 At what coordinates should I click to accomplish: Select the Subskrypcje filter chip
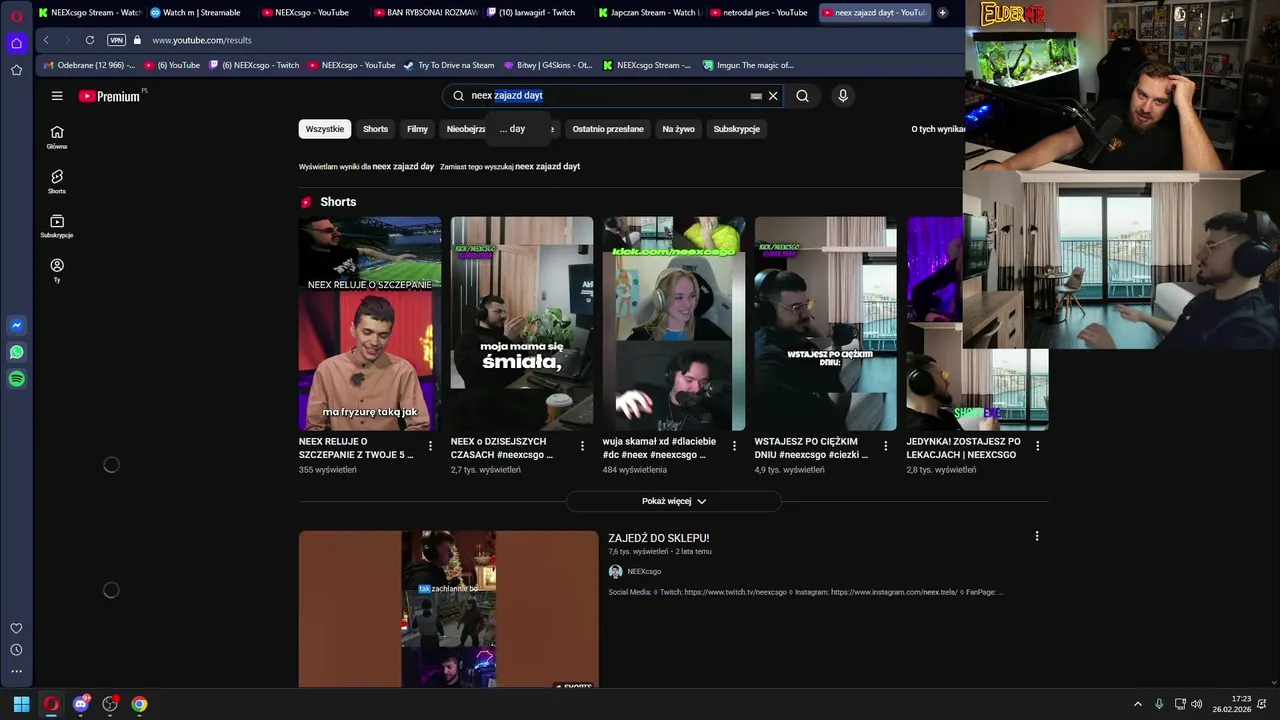pyautogui.click(x=737, y=129)
